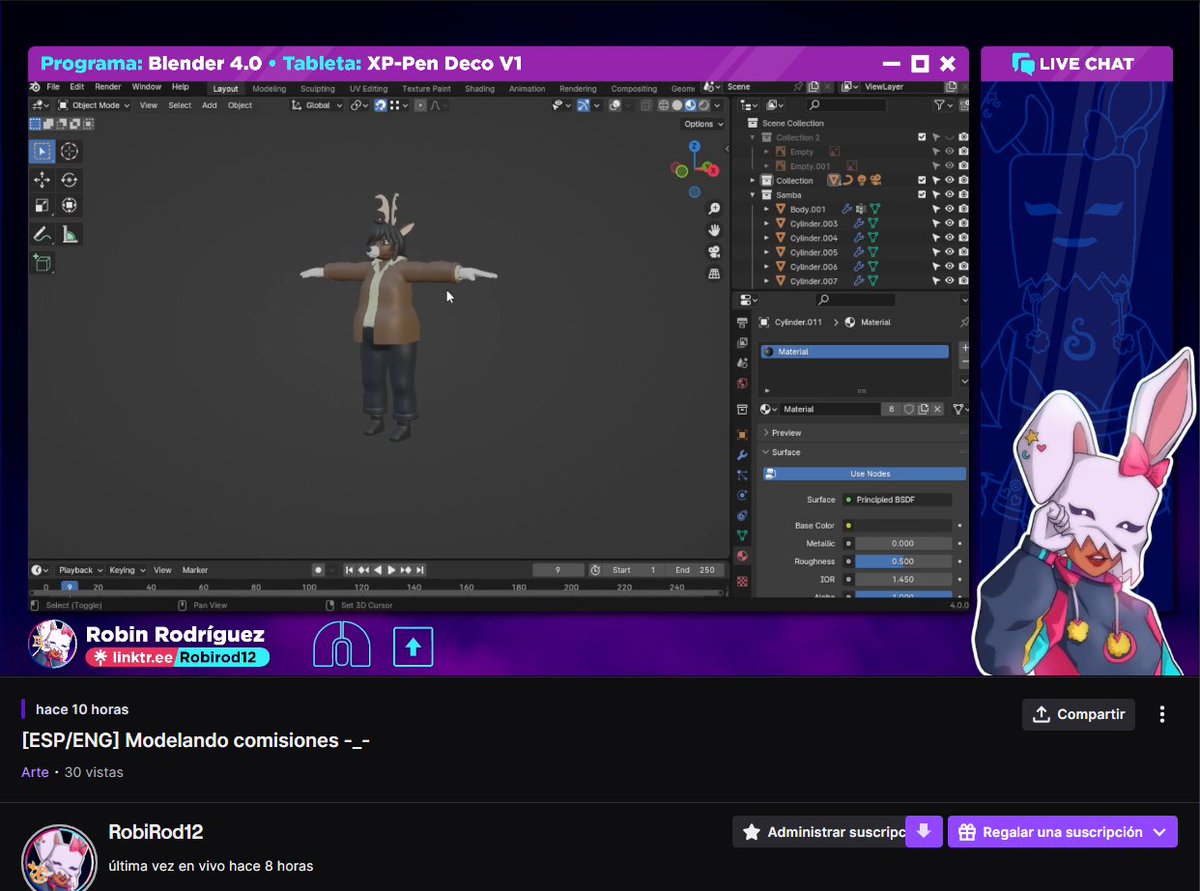Viewport: 1200px width, 891px height.
Task: Click the Blender logo menu icon
Action: tap(37, 88)
